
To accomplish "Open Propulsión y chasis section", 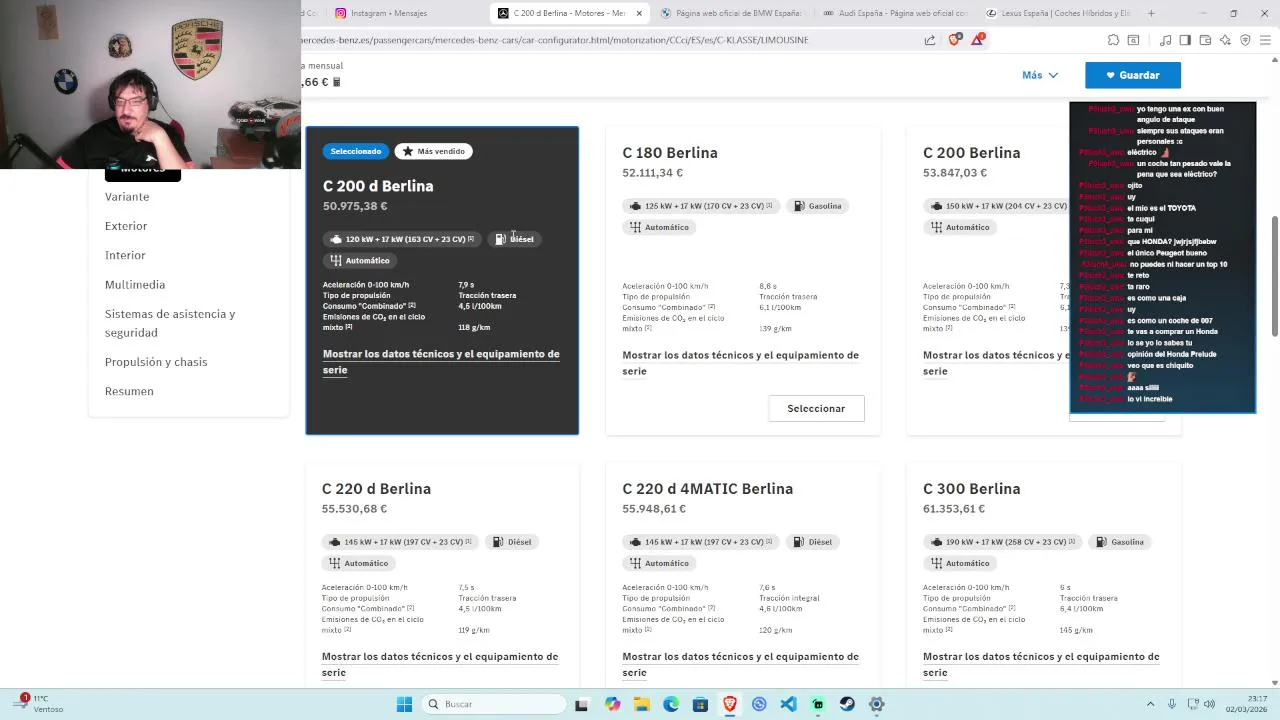I will point(156,362).
